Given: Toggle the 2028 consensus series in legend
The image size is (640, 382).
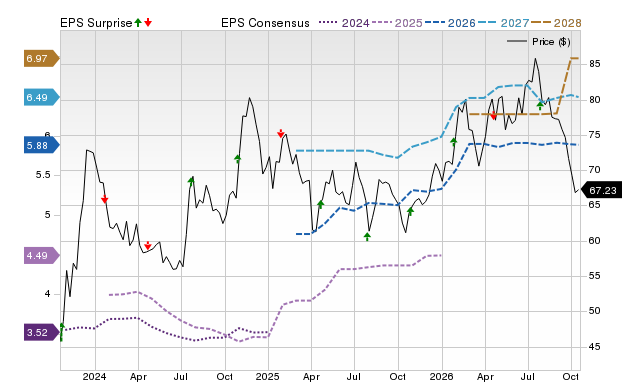Looking at the screenshot, I should tap(556, 23).
